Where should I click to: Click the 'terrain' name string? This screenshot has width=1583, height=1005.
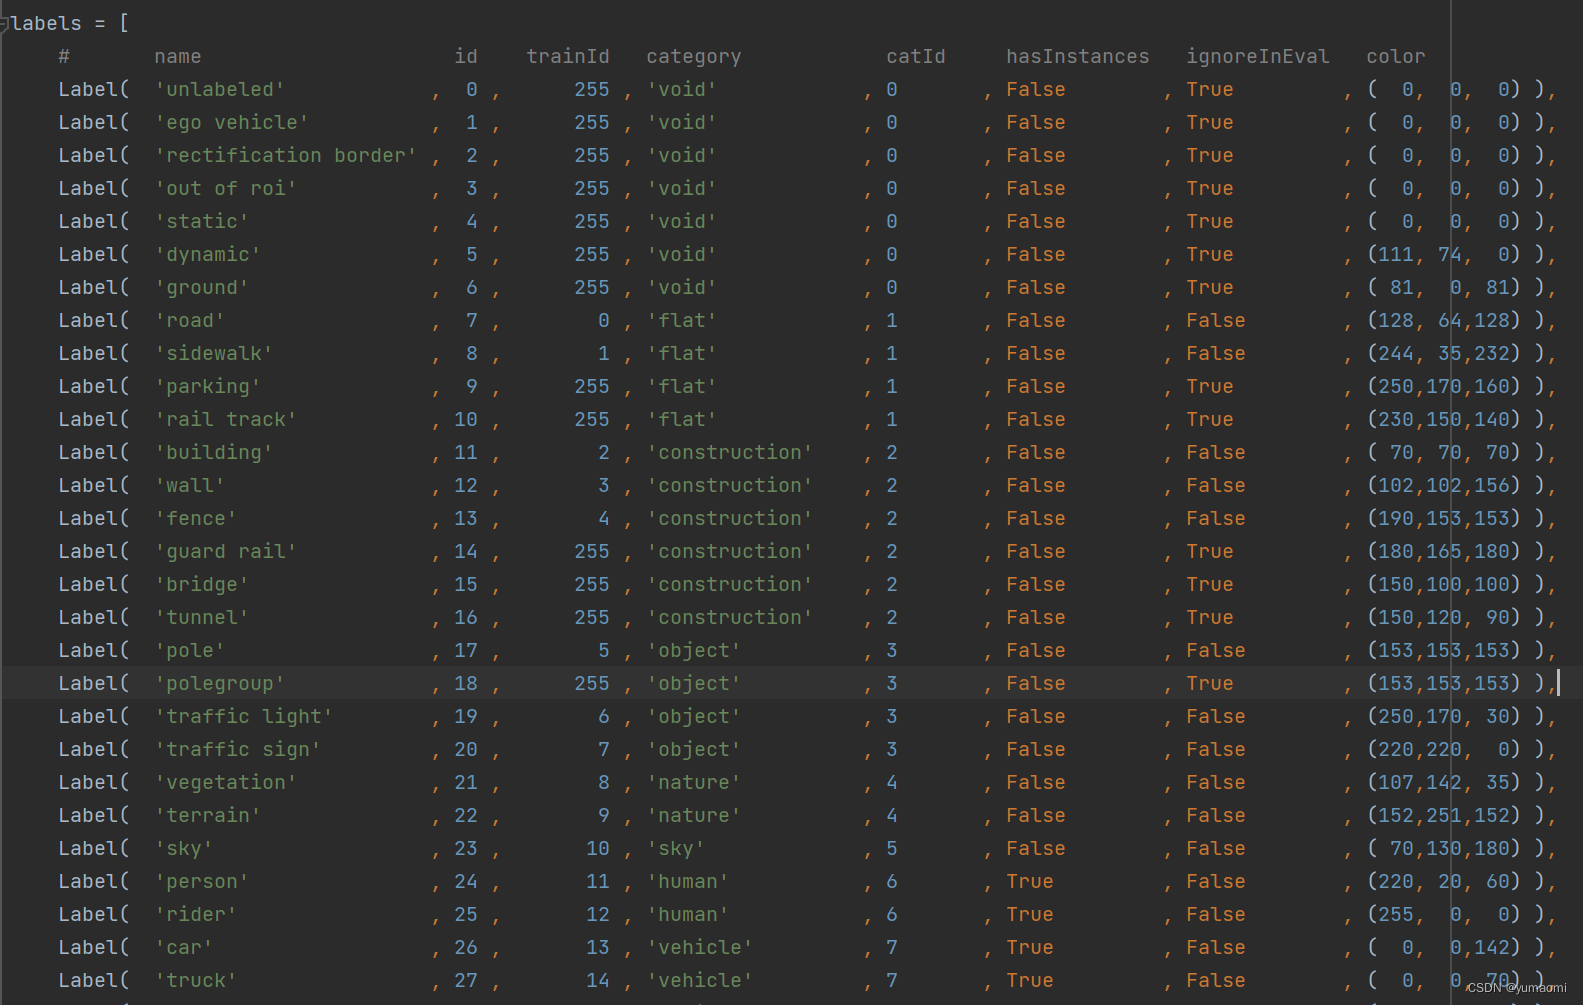[208, 816]
